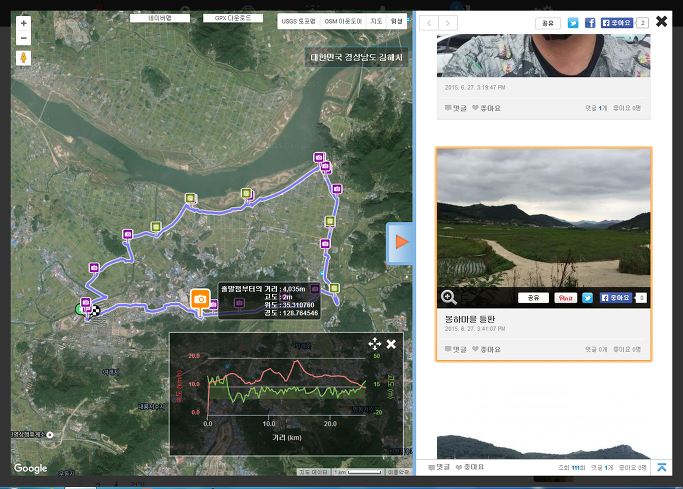The width and height of the screenshot is (683, 489).
Task: Go to the previous photo
Action: [429, 23]
